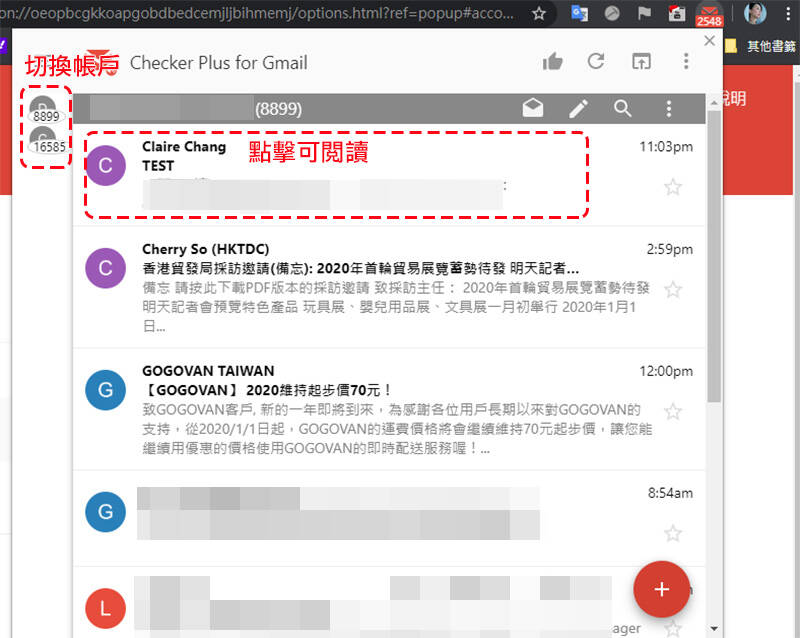Open the Chrome profile avatar
Image resolution: width=800 pixels, height=638 pixels.
[x=755, y=14]
